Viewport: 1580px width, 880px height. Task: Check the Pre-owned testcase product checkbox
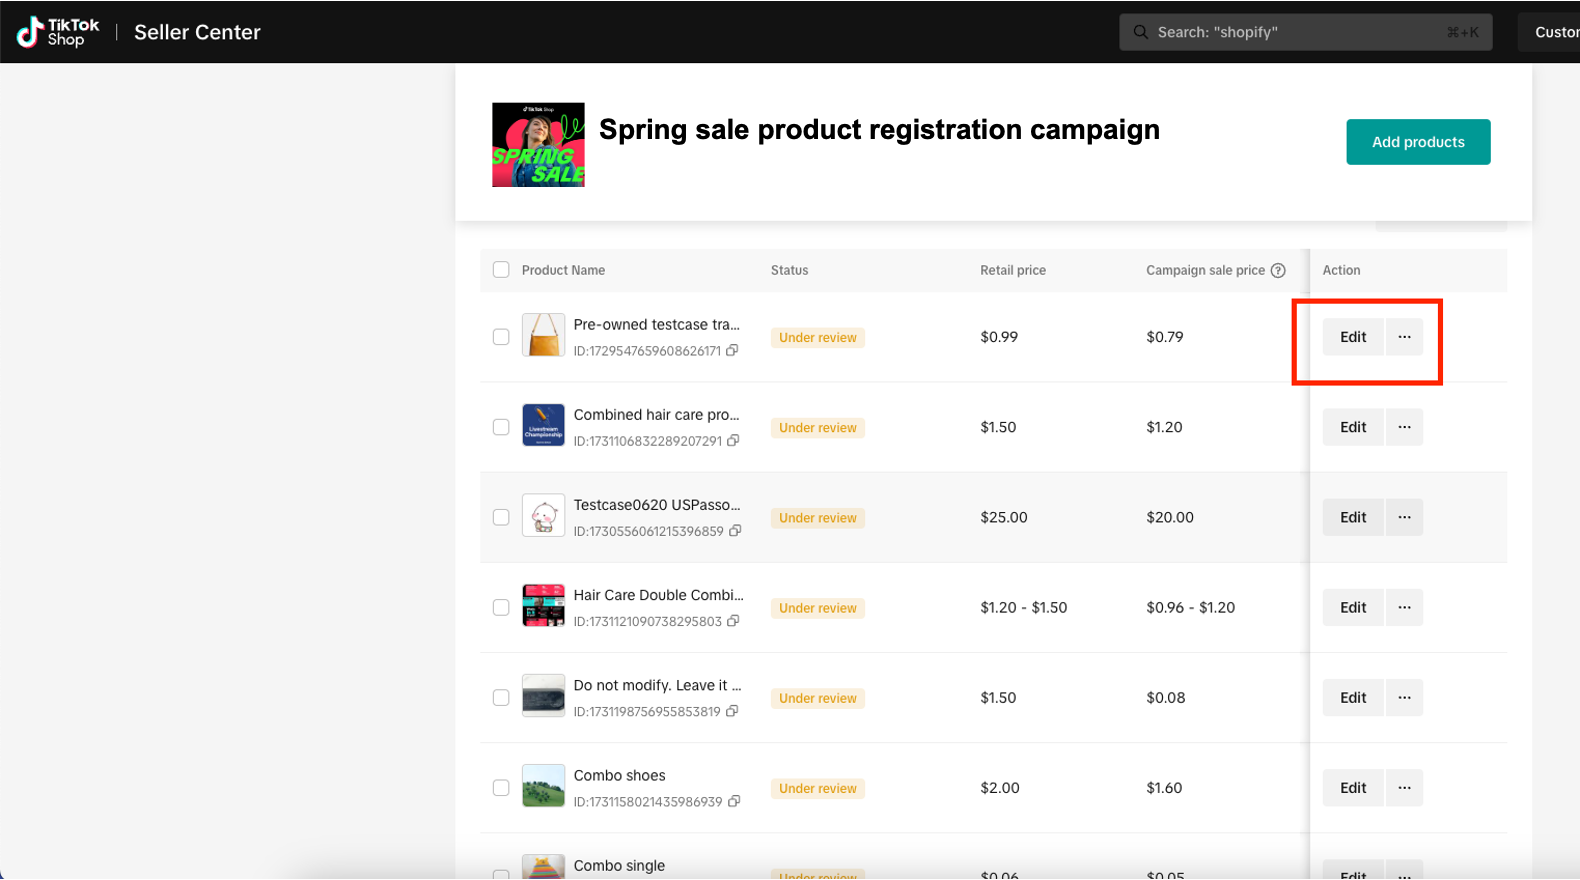click(x=501, y=337)
